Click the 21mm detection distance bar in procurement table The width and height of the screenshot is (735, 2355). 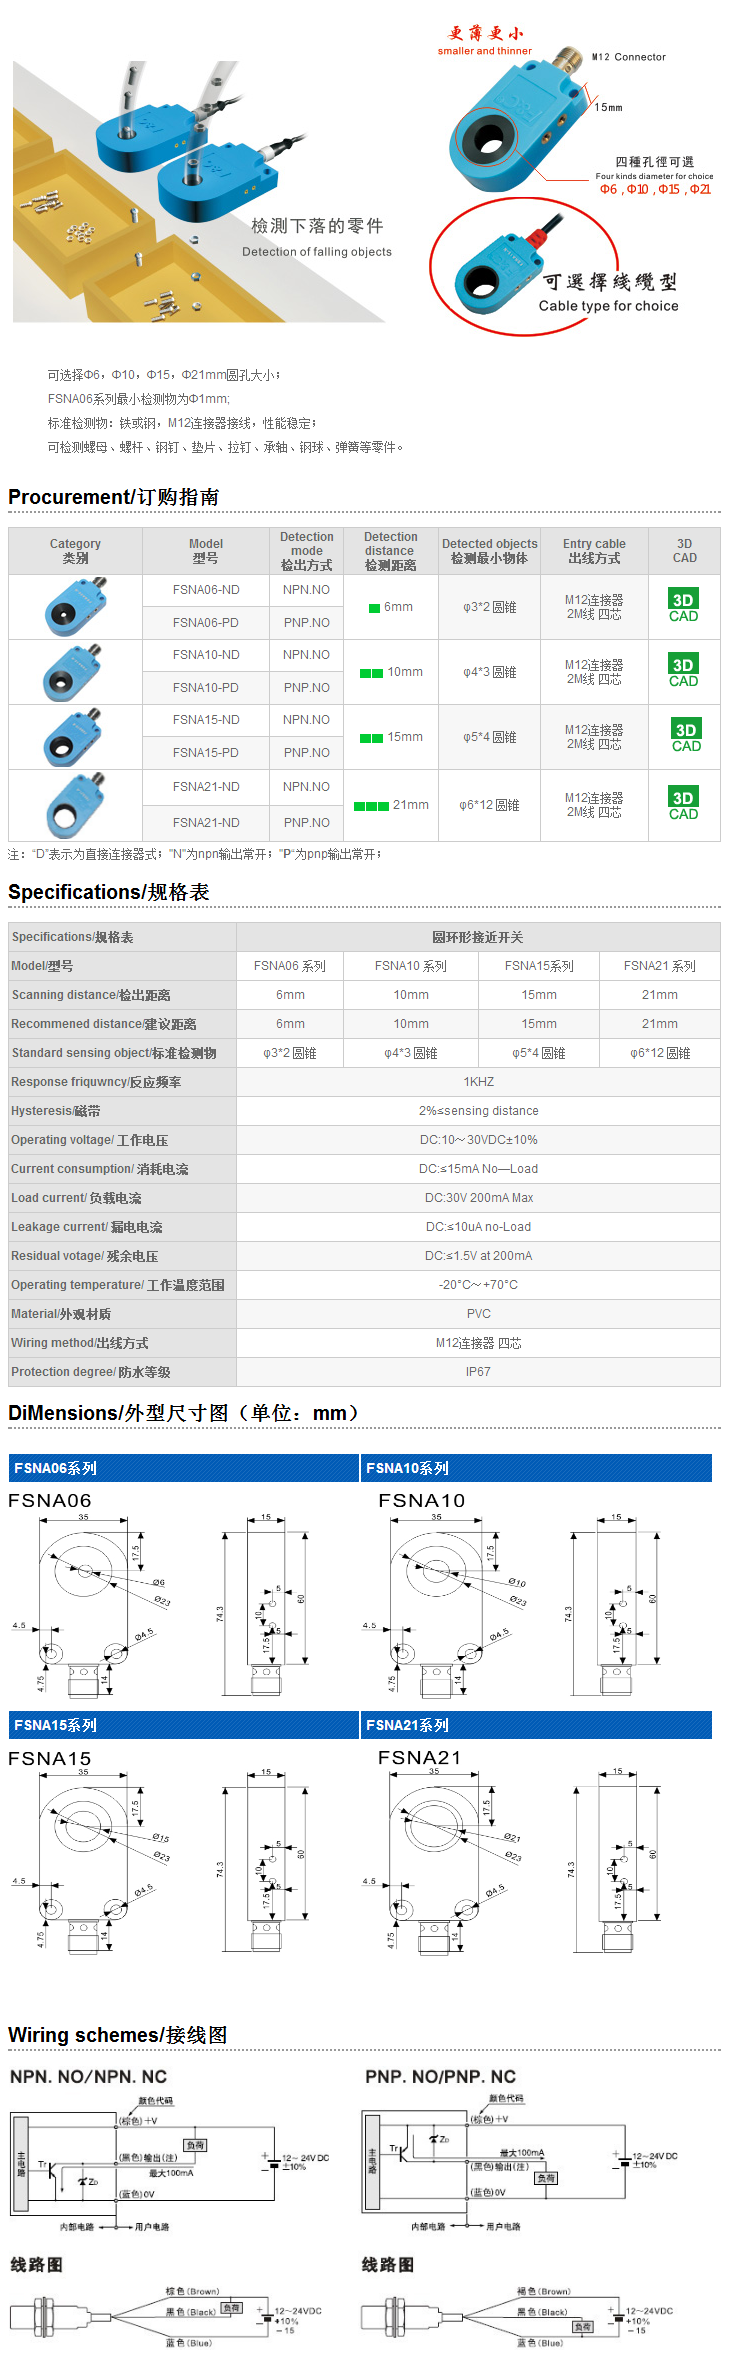pyautogui.click(x=371, y=806)
